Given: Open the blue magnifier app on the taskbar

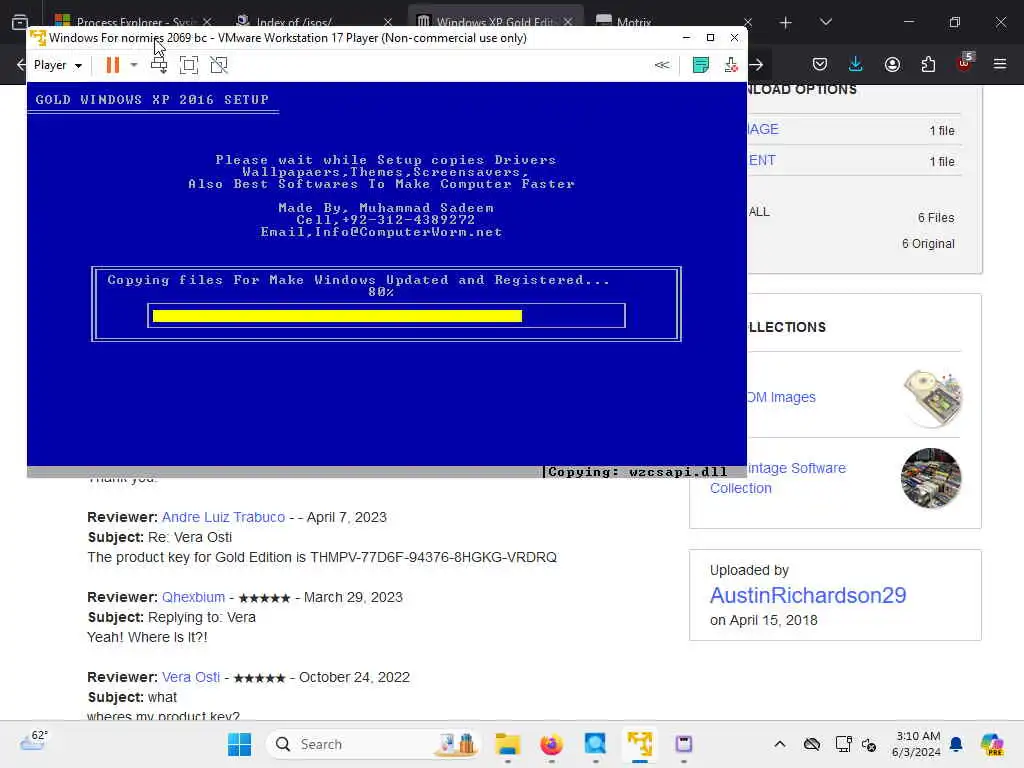Looking at the screenshot, I should pyautogui.click(x=596, y=744).
